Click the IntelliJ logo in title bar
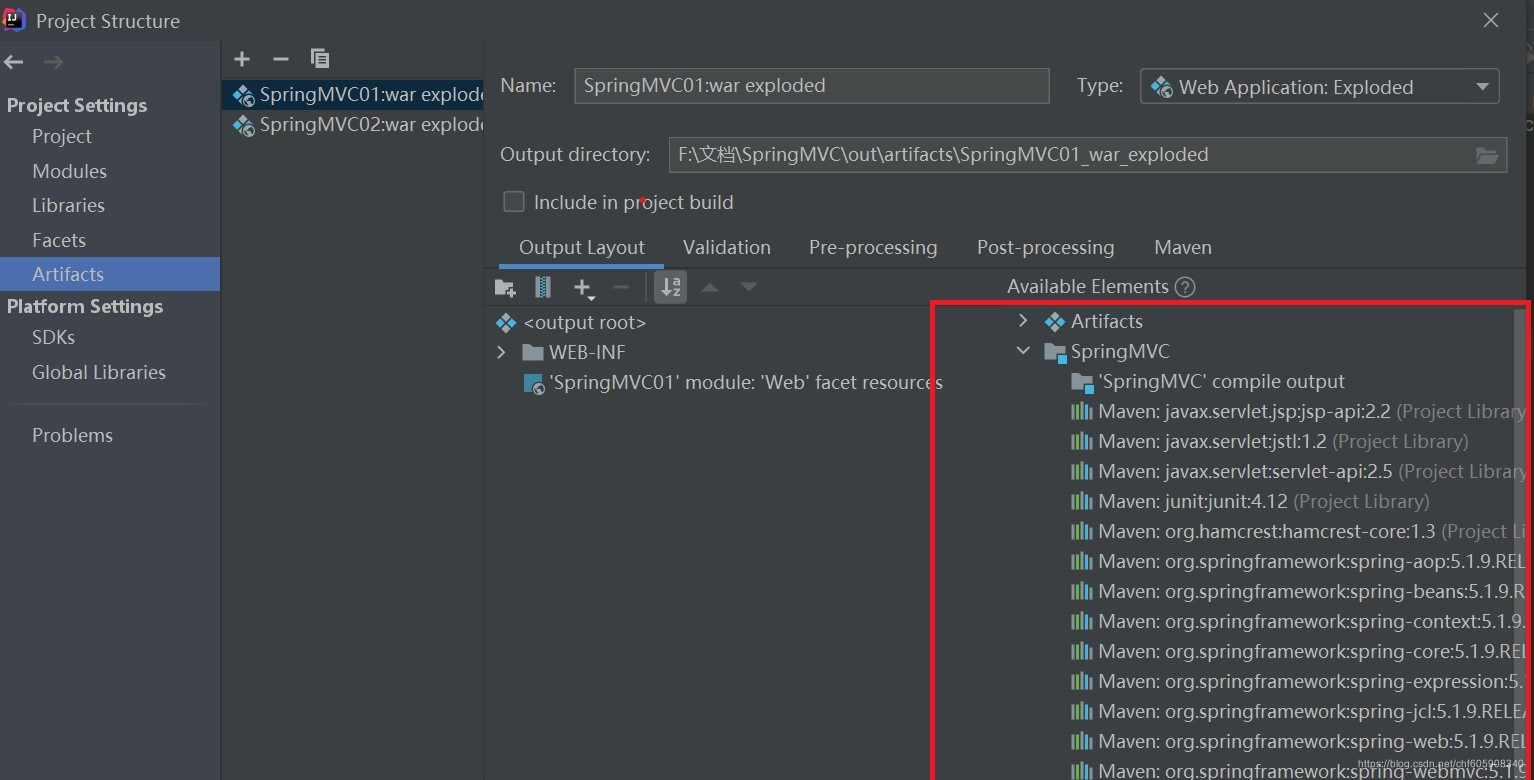The image size is (1534, 780). pos(13,20)
